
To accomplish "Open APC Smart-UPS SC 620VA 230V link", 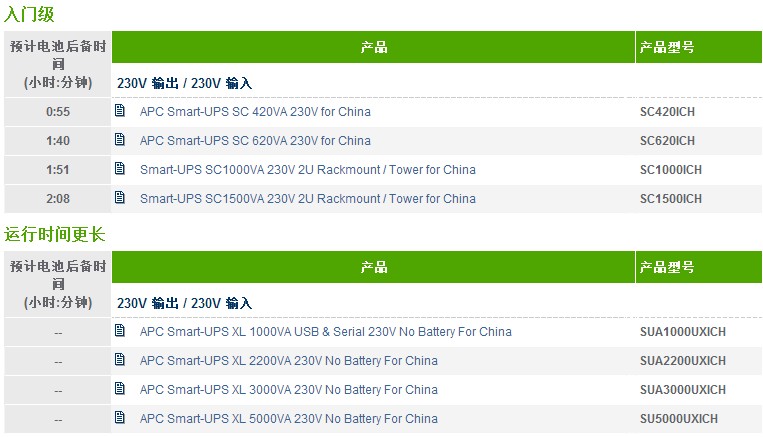I will pos(255,141).
